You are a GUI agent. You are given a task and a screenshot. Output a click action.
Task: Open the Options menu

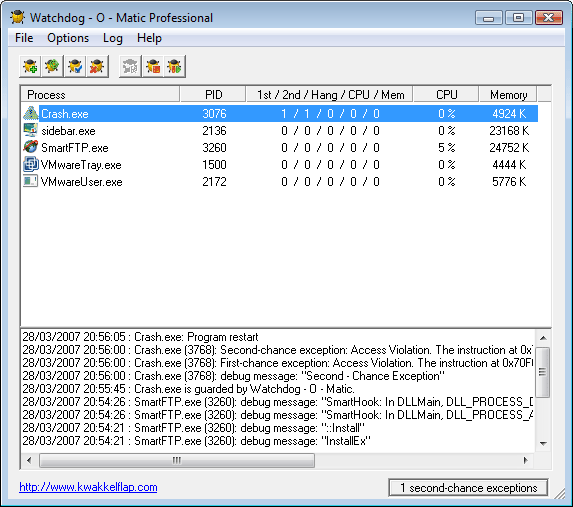click(x=68, y=38)
